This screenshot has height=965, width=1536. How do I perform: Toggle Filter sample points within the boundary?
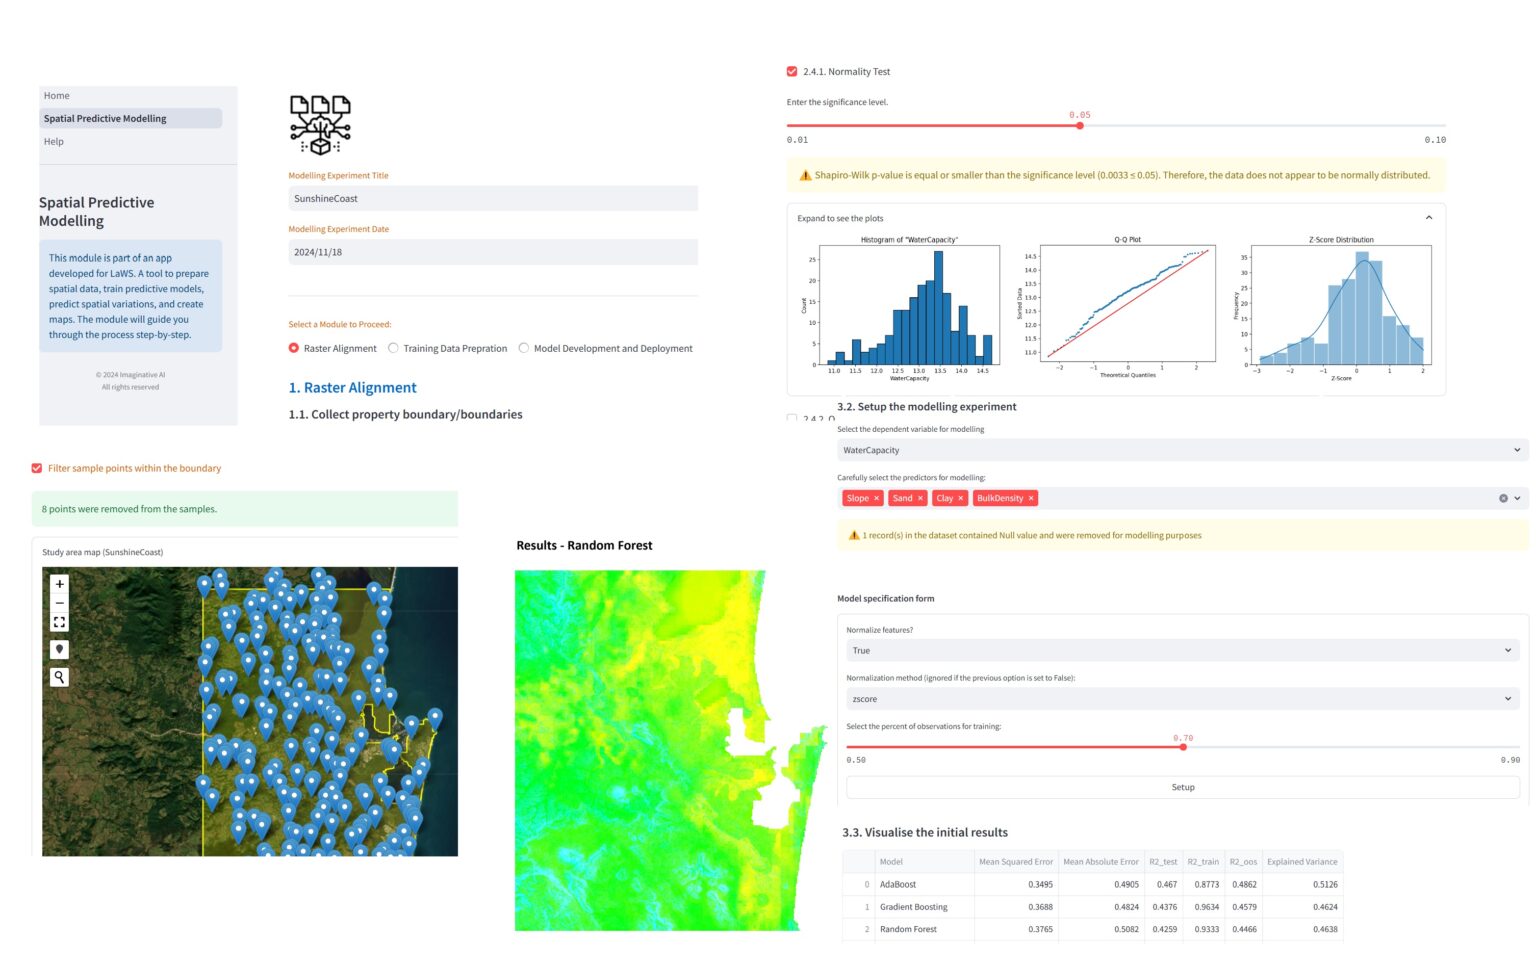(x=37, y=468)
